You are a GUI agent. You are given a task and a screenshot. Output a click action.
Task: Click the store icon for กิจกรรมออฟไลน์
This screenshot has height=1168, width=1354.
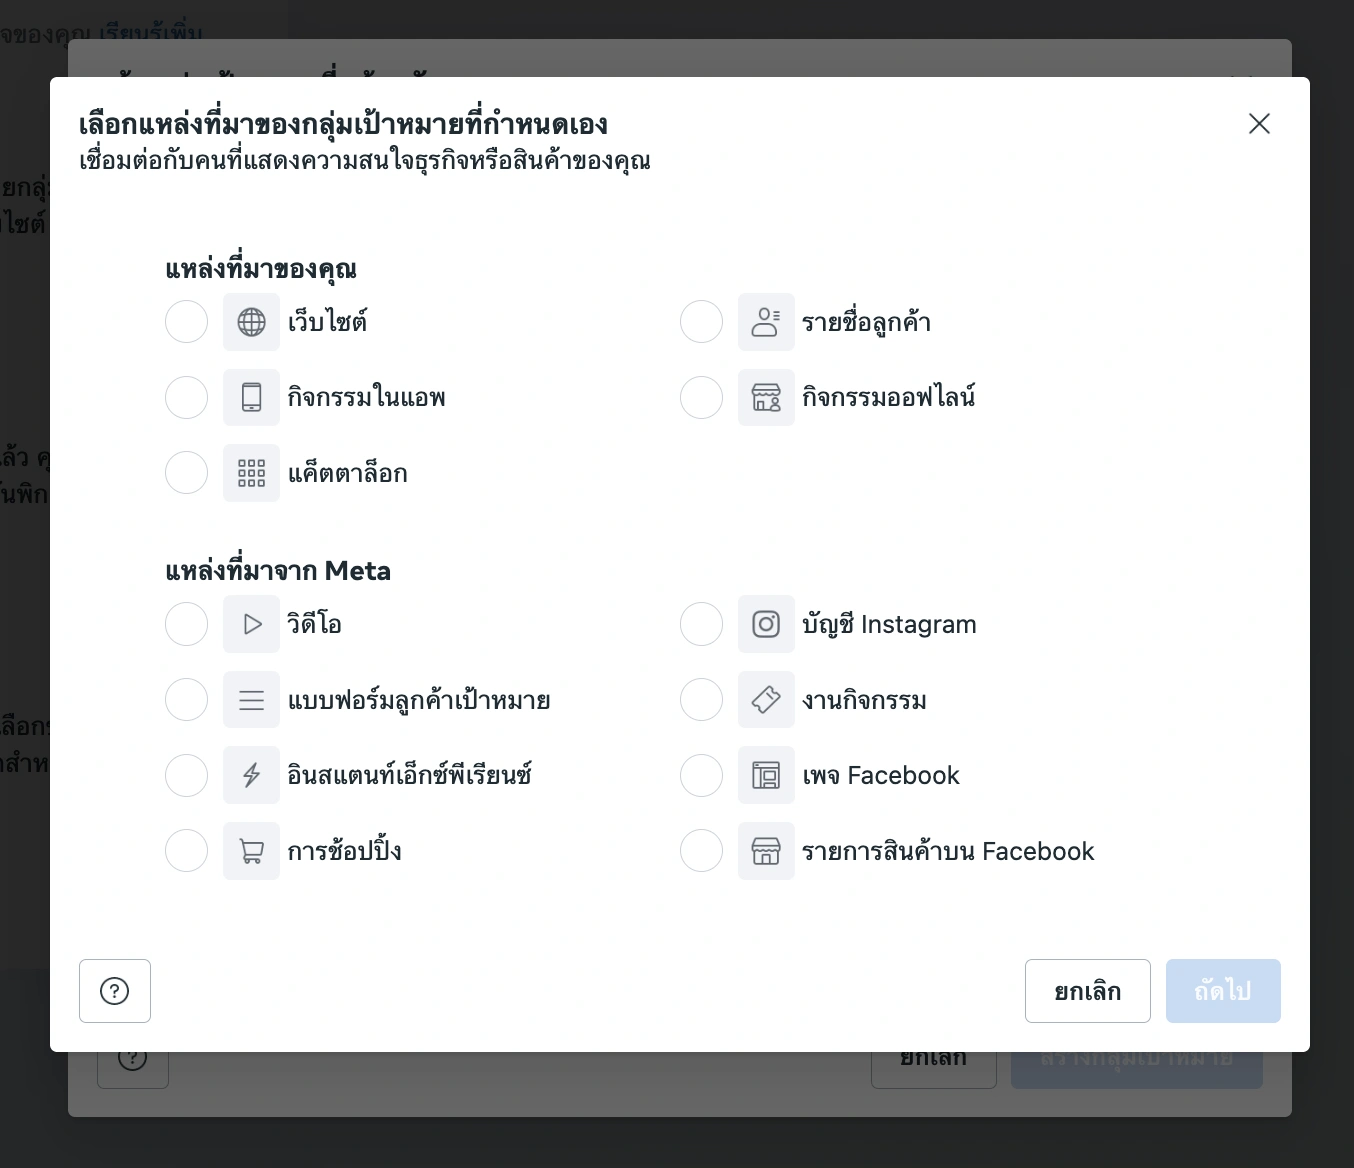tap(766, 397)
